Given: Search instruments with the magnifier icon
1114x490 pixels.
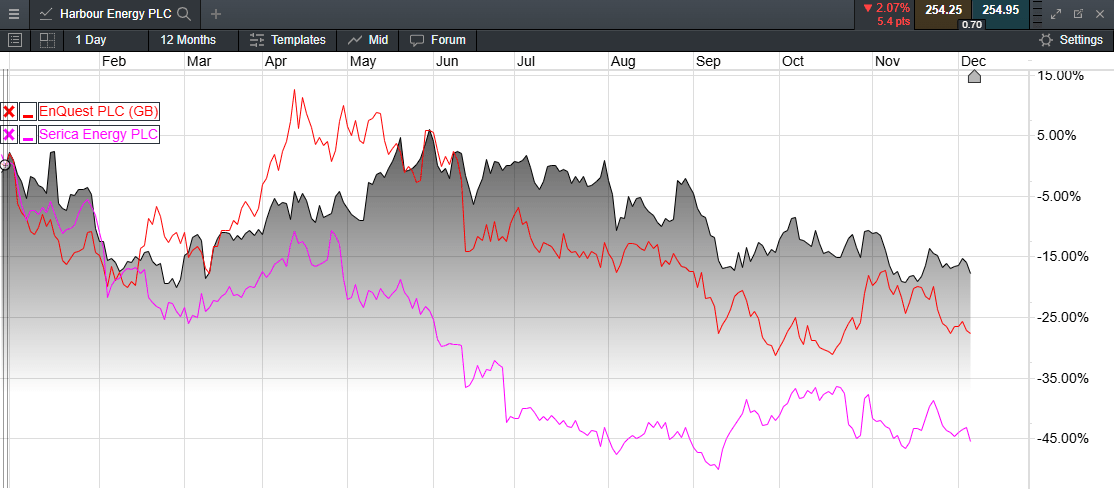Looking at the screenshot, I should click(183, 13).
